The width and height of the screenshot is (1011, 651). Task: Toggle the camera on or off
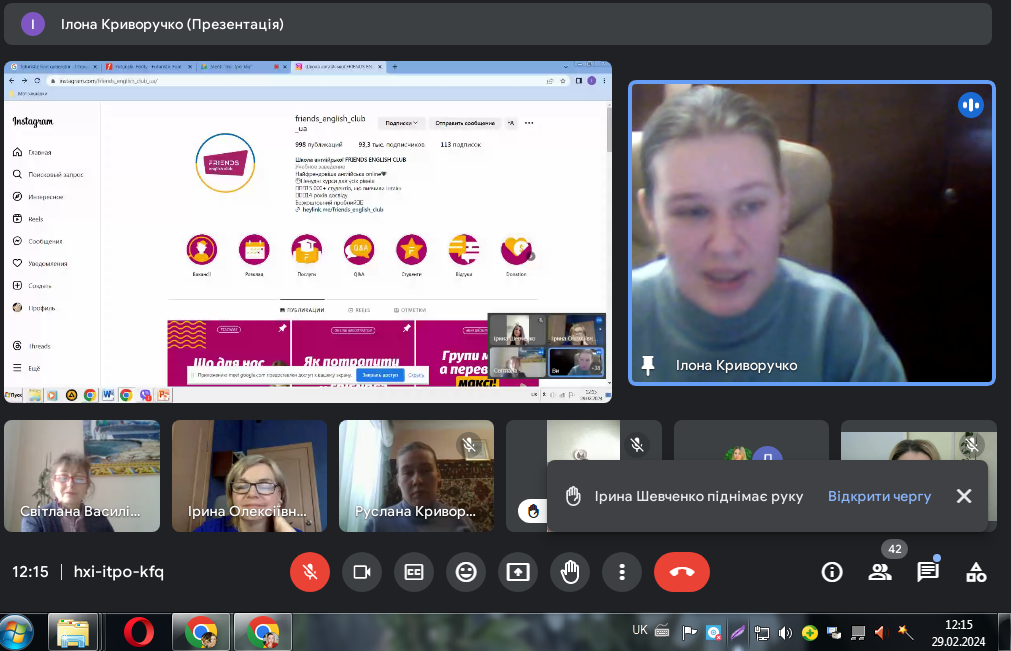click(362, 572)
